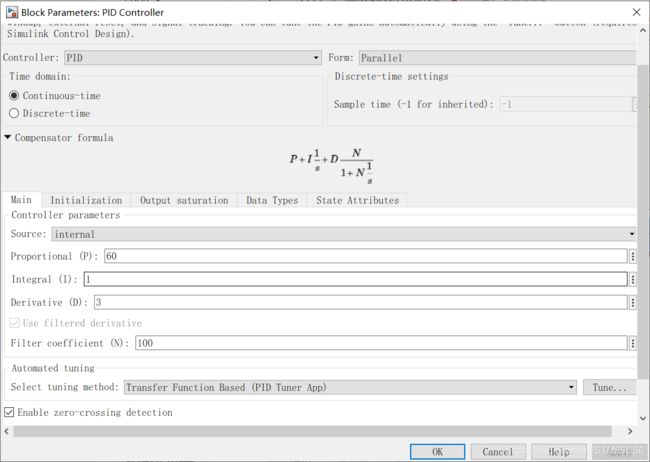Toggle Use filtered derivative checkbox
Screen dimensions: 650x462
[x=15, y=323]
